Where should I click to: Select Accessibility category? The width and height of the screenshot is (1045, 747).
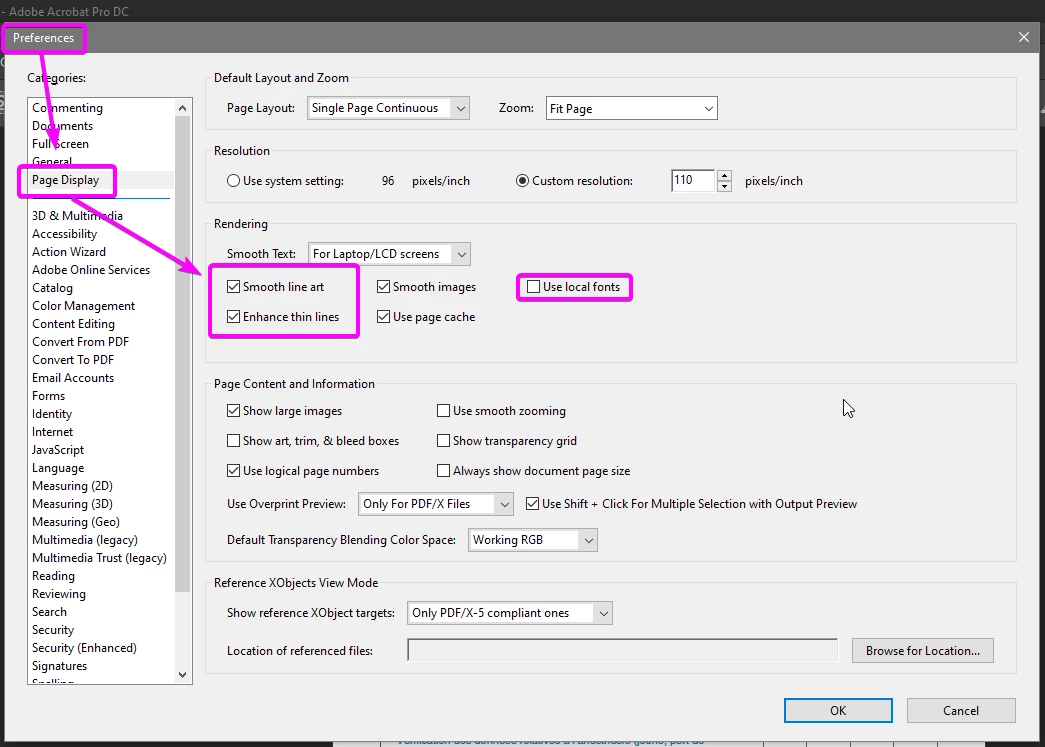point(65,234)
